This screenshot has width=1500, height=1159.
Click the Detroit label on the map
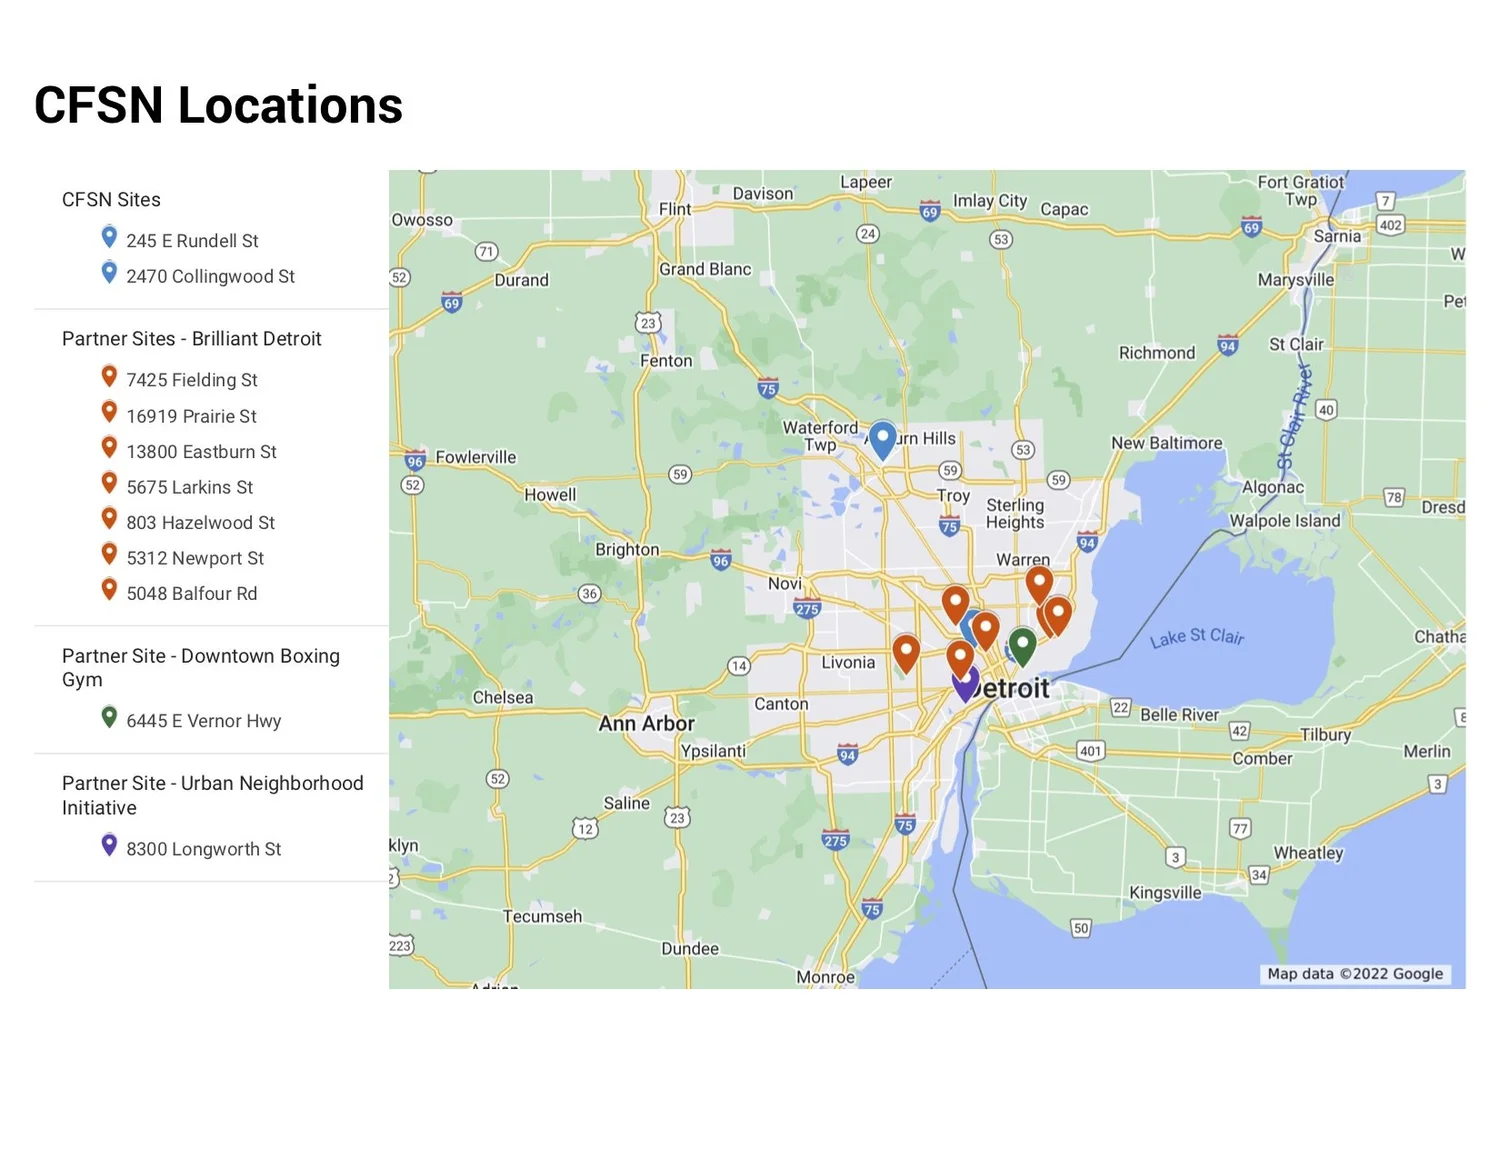pos(1010,688)
